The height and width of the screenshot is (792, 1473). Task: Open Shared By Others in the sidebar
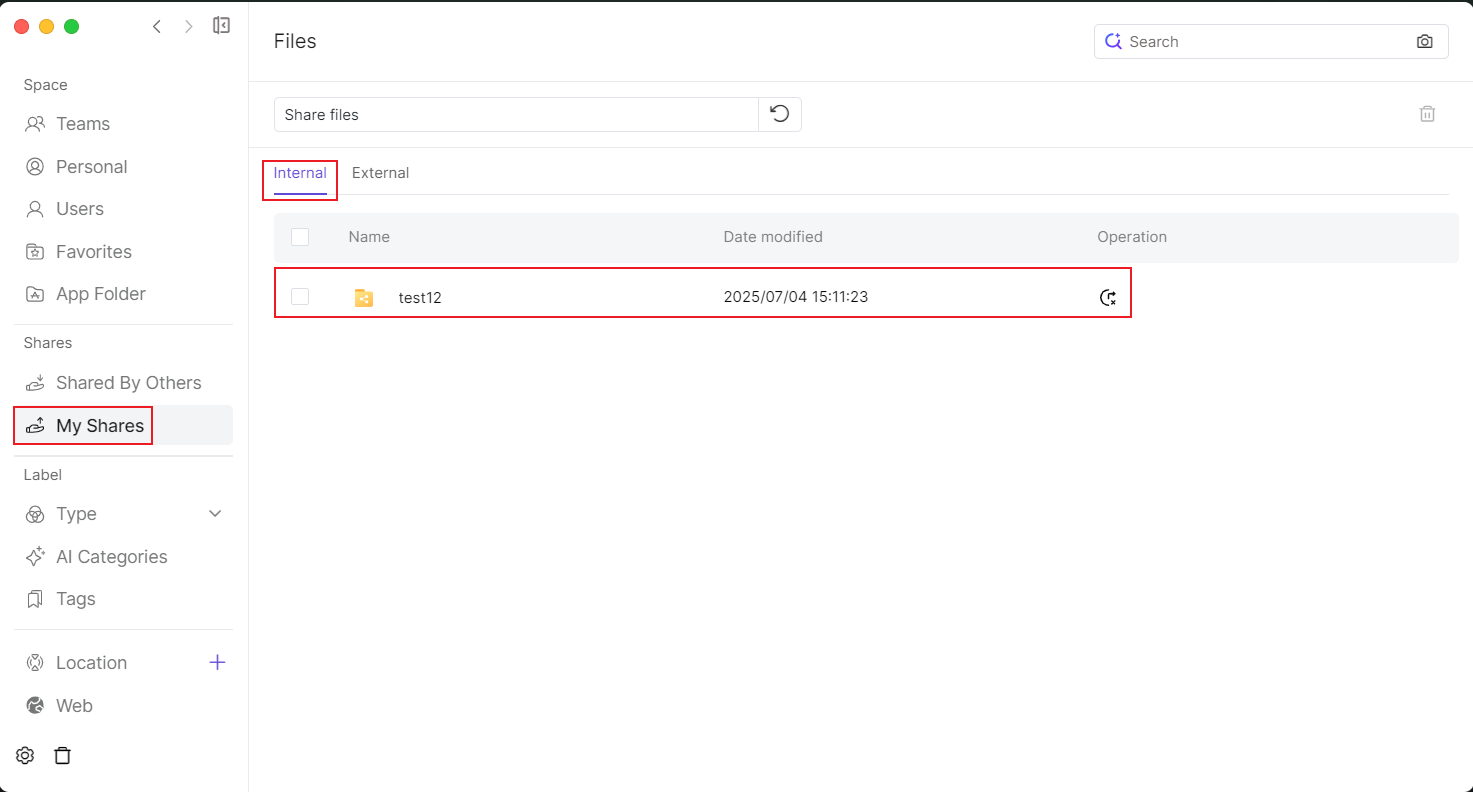(x=128, y=383)
